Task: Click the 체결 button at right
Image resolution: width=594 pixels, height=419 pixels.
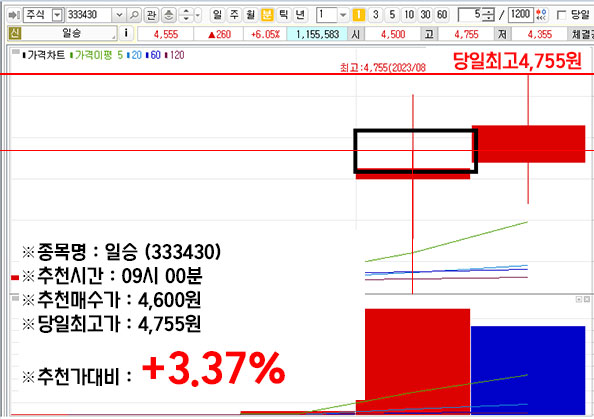Action: pyautogui.click(x=581, y=34)
